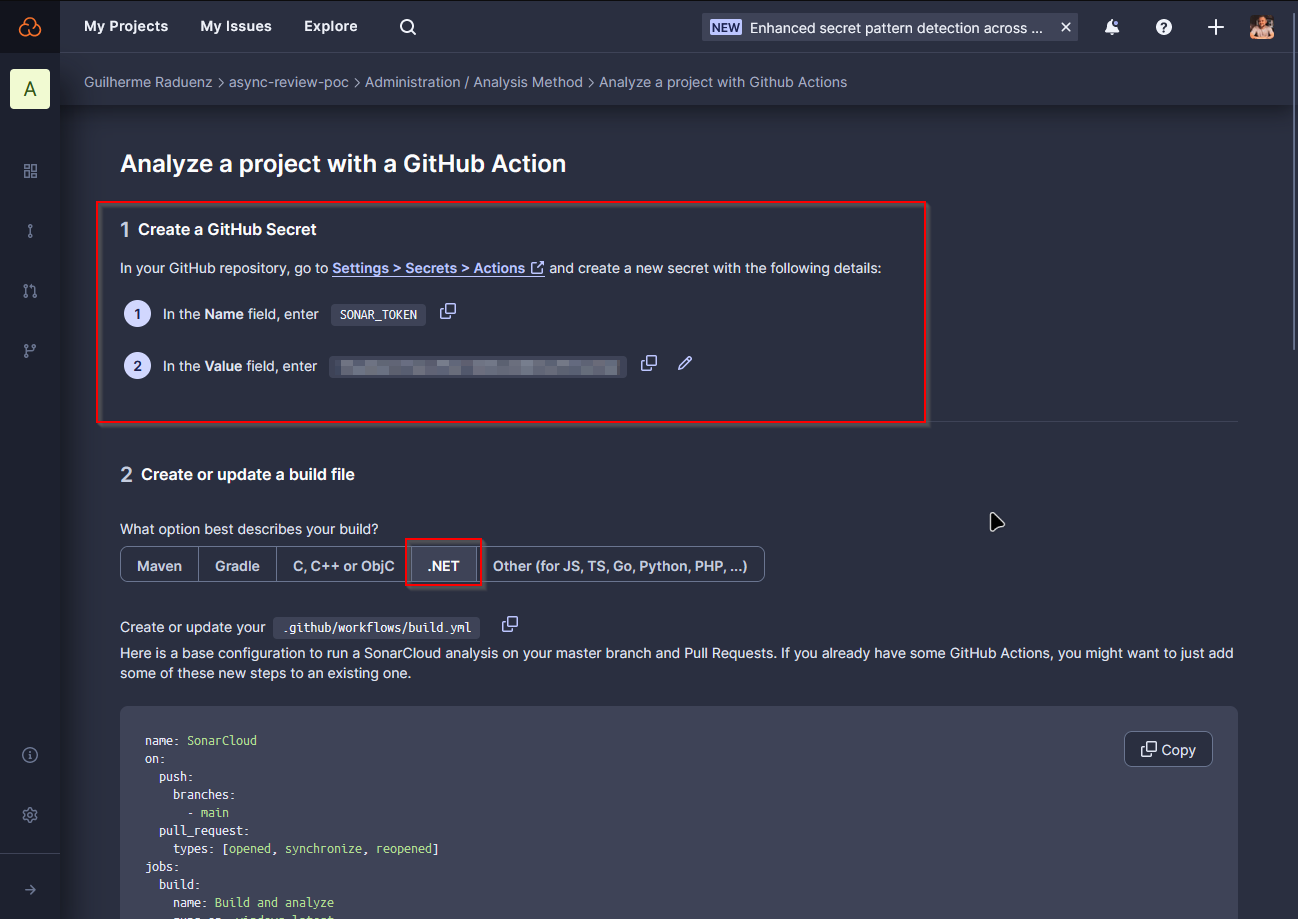Click 'name: Build and analyze' YAML line
Screen dimensions: 1298x919
pos(253,902)
